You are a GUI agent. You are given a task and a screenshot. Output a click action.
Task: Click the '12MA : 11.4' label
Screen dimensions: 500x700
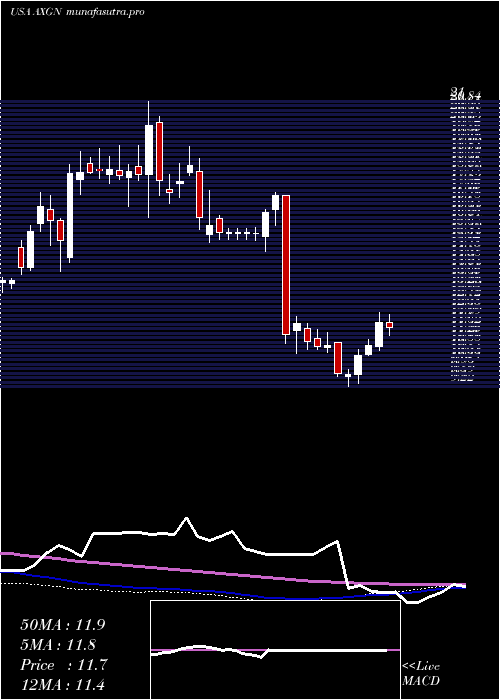(62, 684)
